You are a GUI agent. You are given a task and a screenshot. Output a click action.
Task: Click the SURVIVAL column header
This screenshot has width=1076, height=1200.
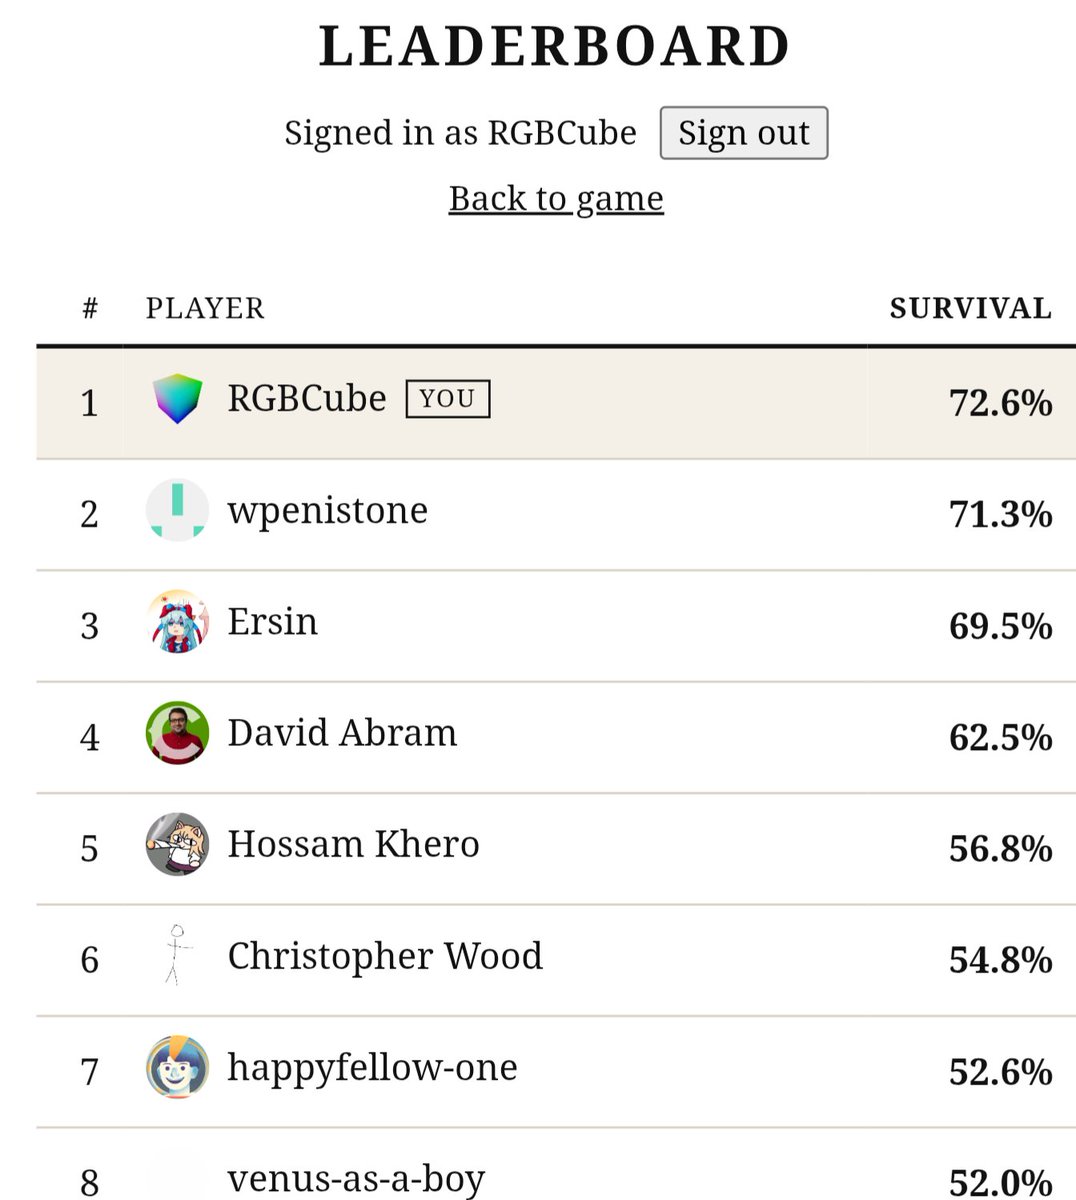(x=970, y=308)
